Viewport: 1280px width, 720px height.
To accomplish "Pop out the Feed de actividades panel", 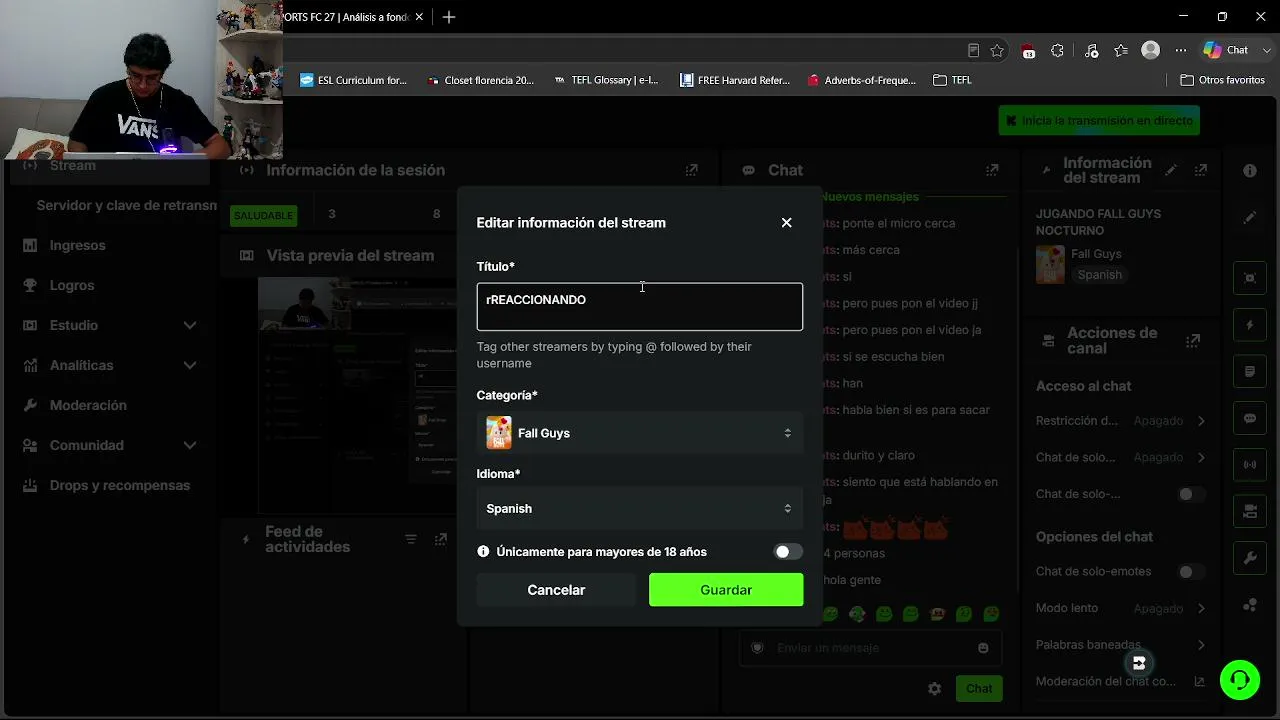I will point(441,539).
